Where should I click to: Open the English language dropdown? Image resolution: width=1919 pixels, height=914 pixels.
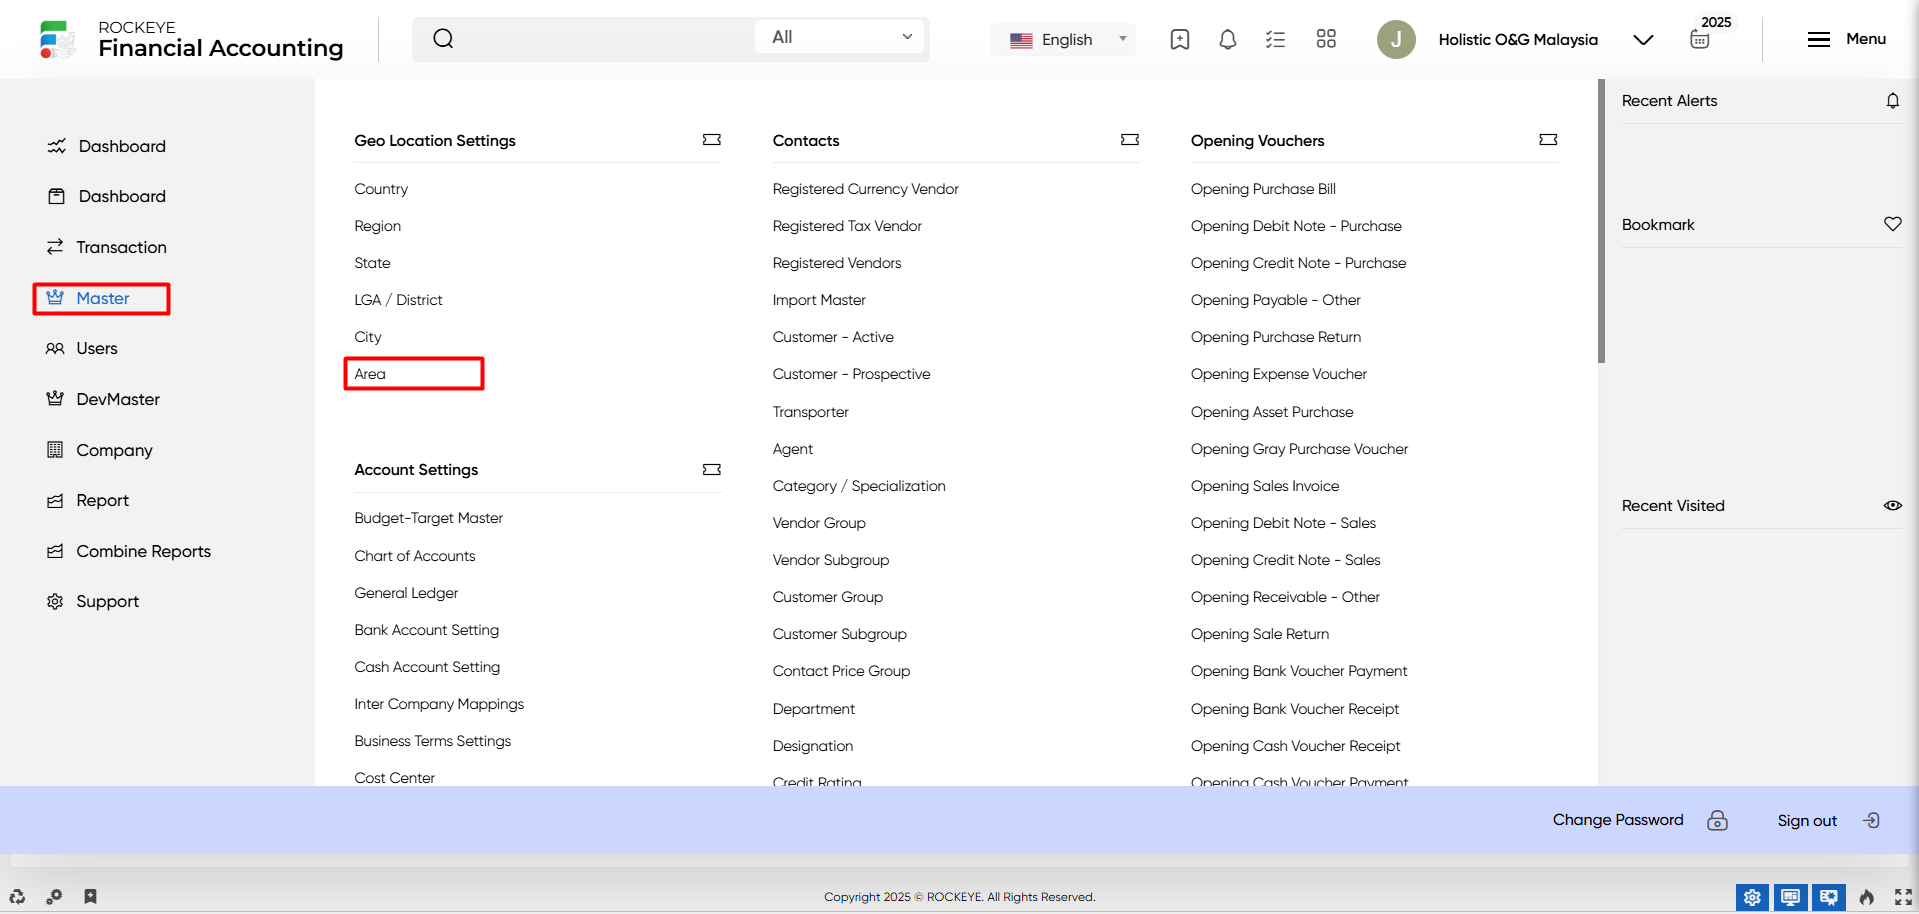tap(1063, 39)
